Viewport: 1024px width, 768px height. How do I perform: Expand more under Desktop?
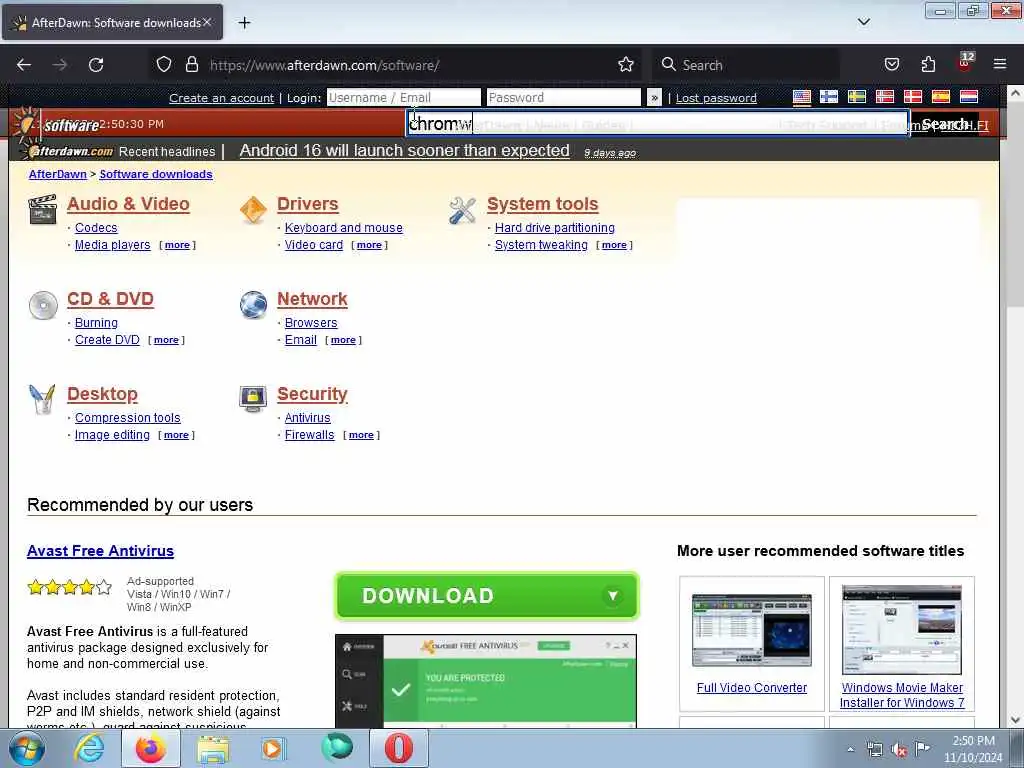pyautogui.click(x=176, y=435)
